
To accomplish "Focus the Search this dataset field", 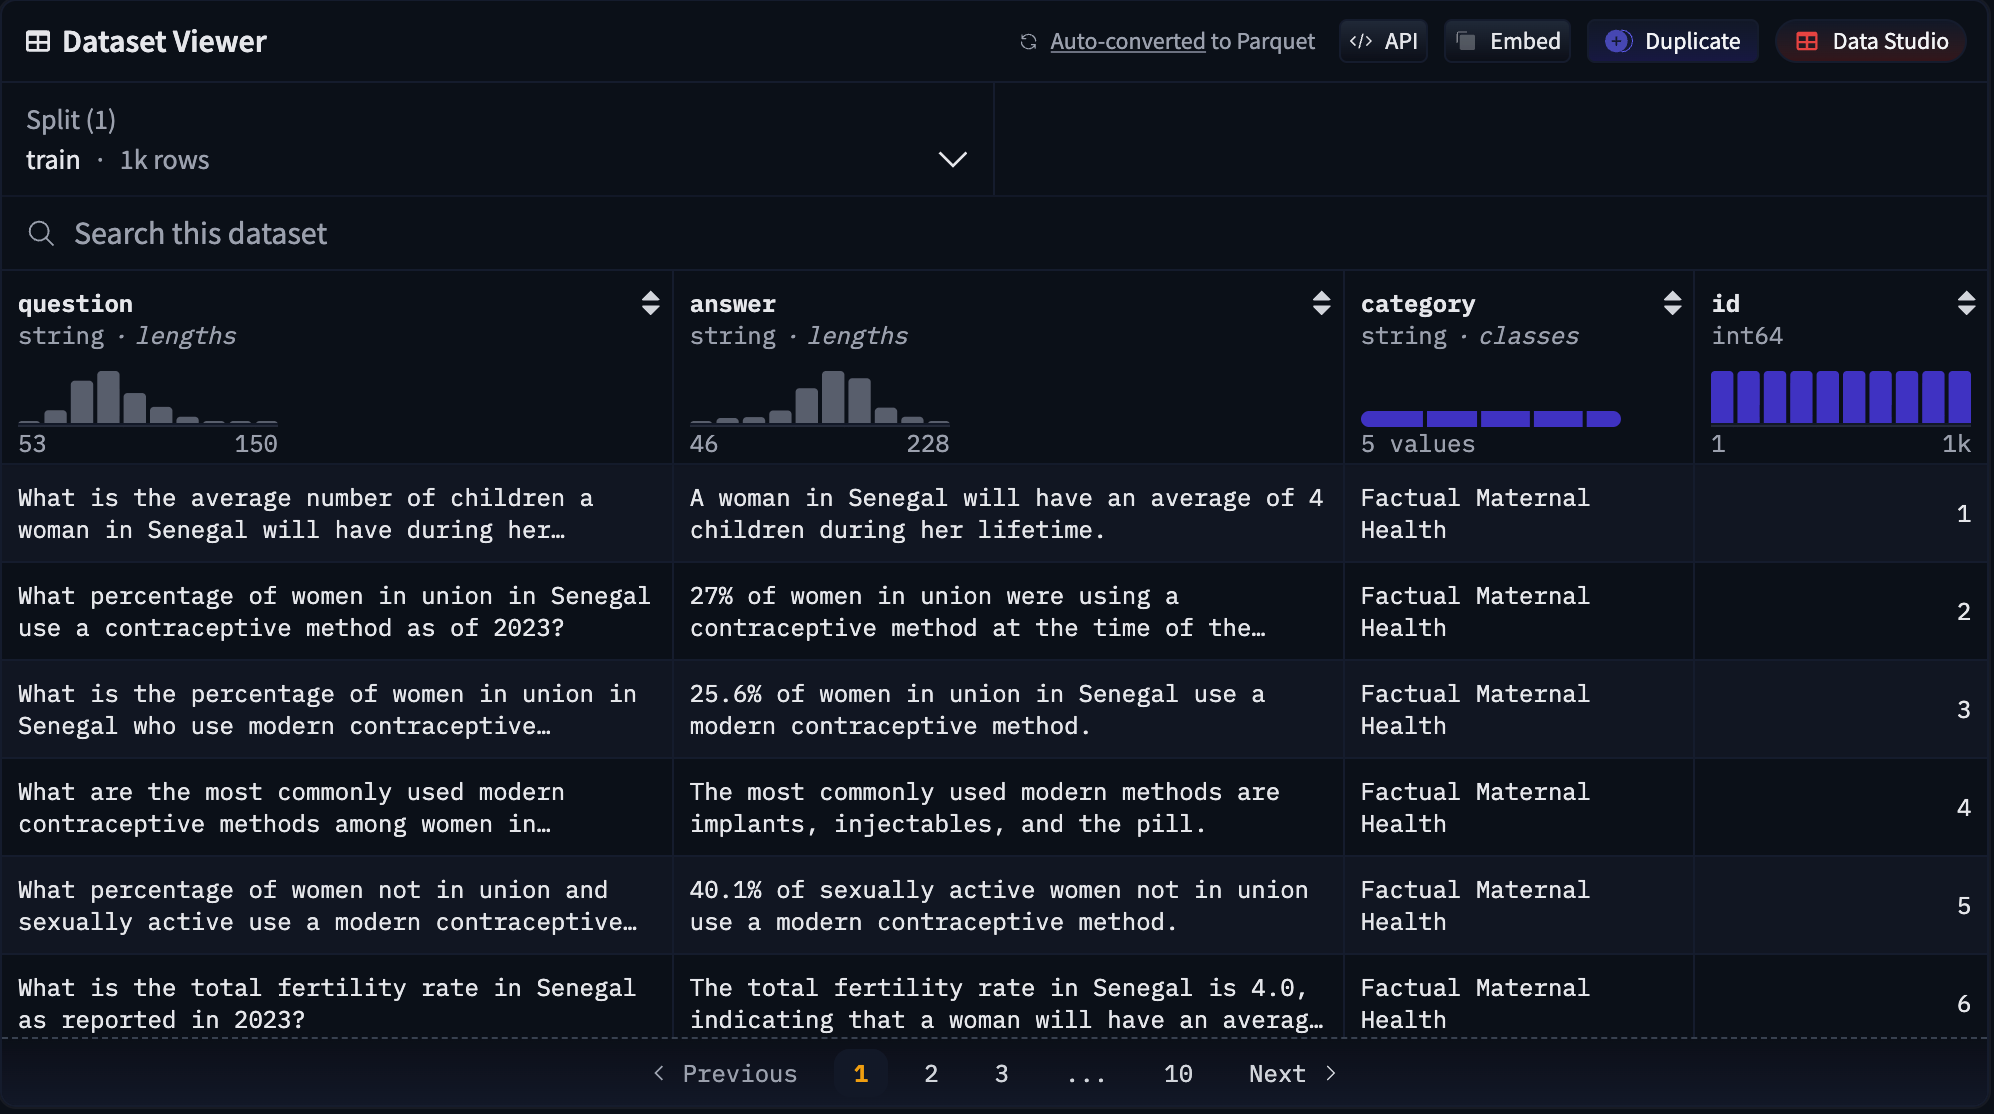I will [x=994, y=233].
